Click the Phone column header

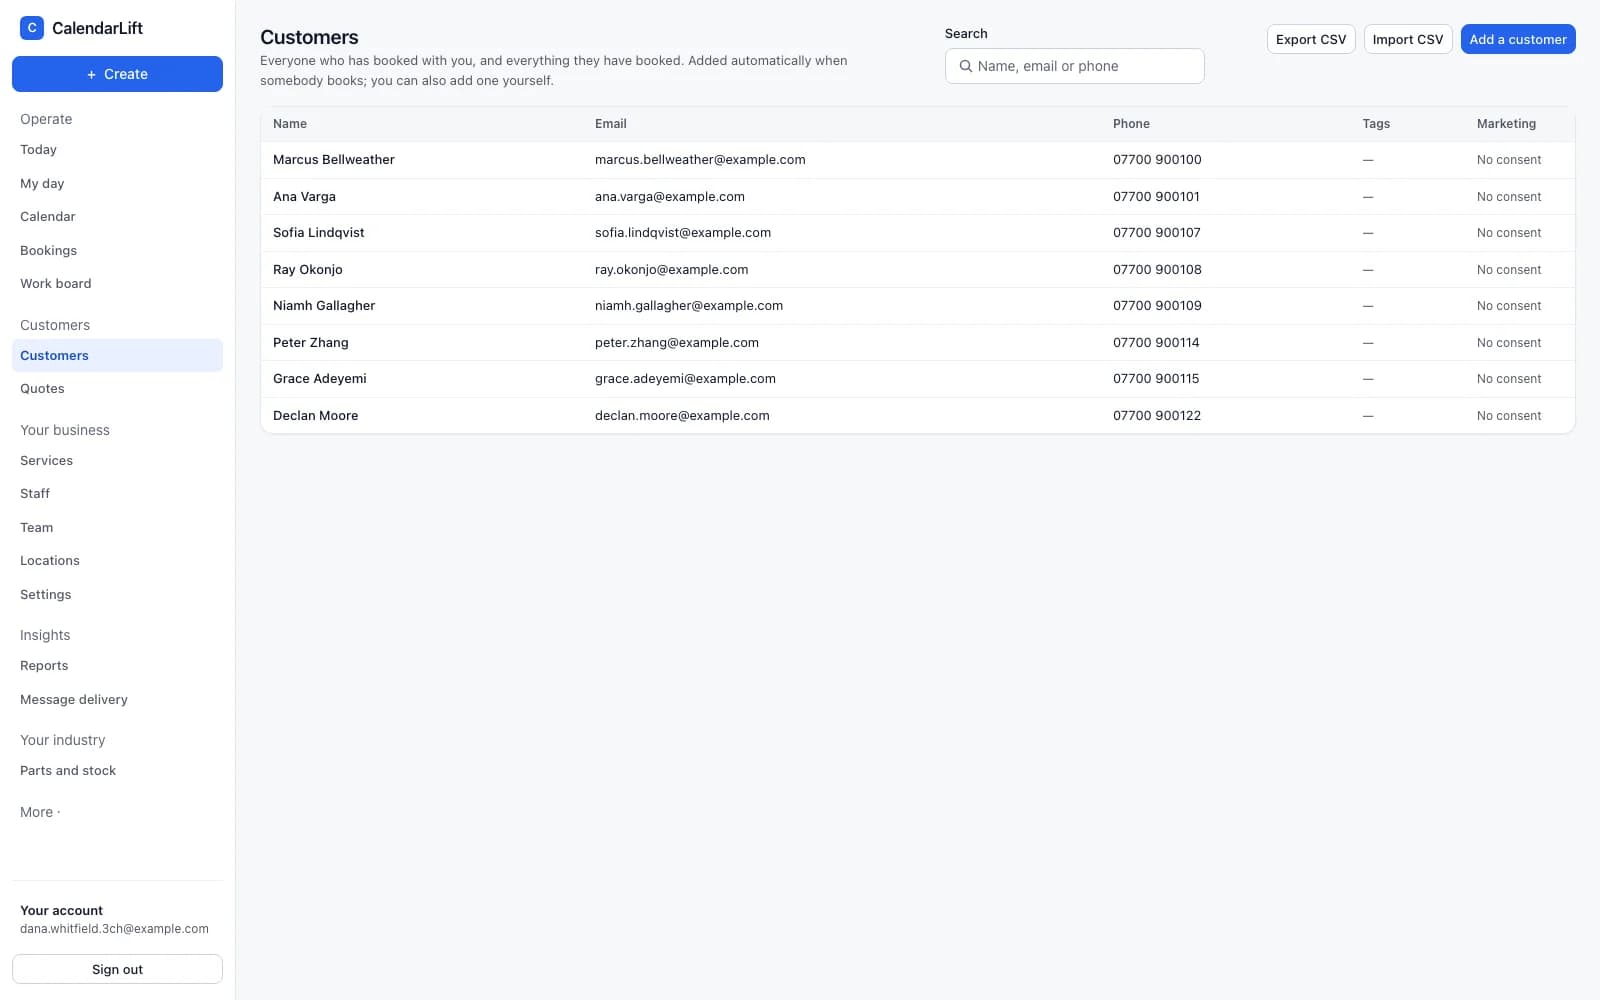(x=1131, y=124)
